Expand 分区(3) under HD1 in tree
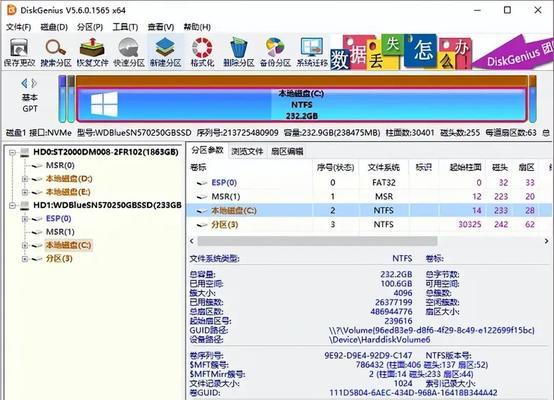 click(x=25, y=259)
